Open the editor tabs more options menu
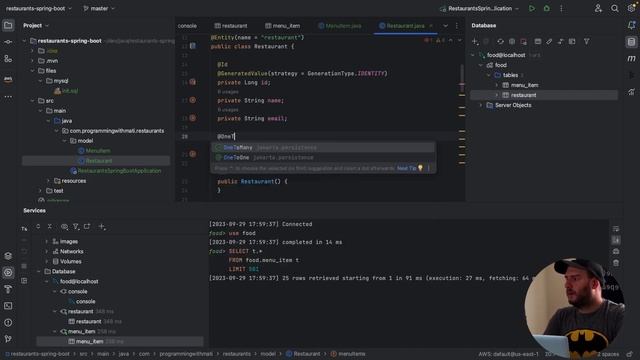The height and width of the screenshot is (360, 640). click(x=457, y=26)
